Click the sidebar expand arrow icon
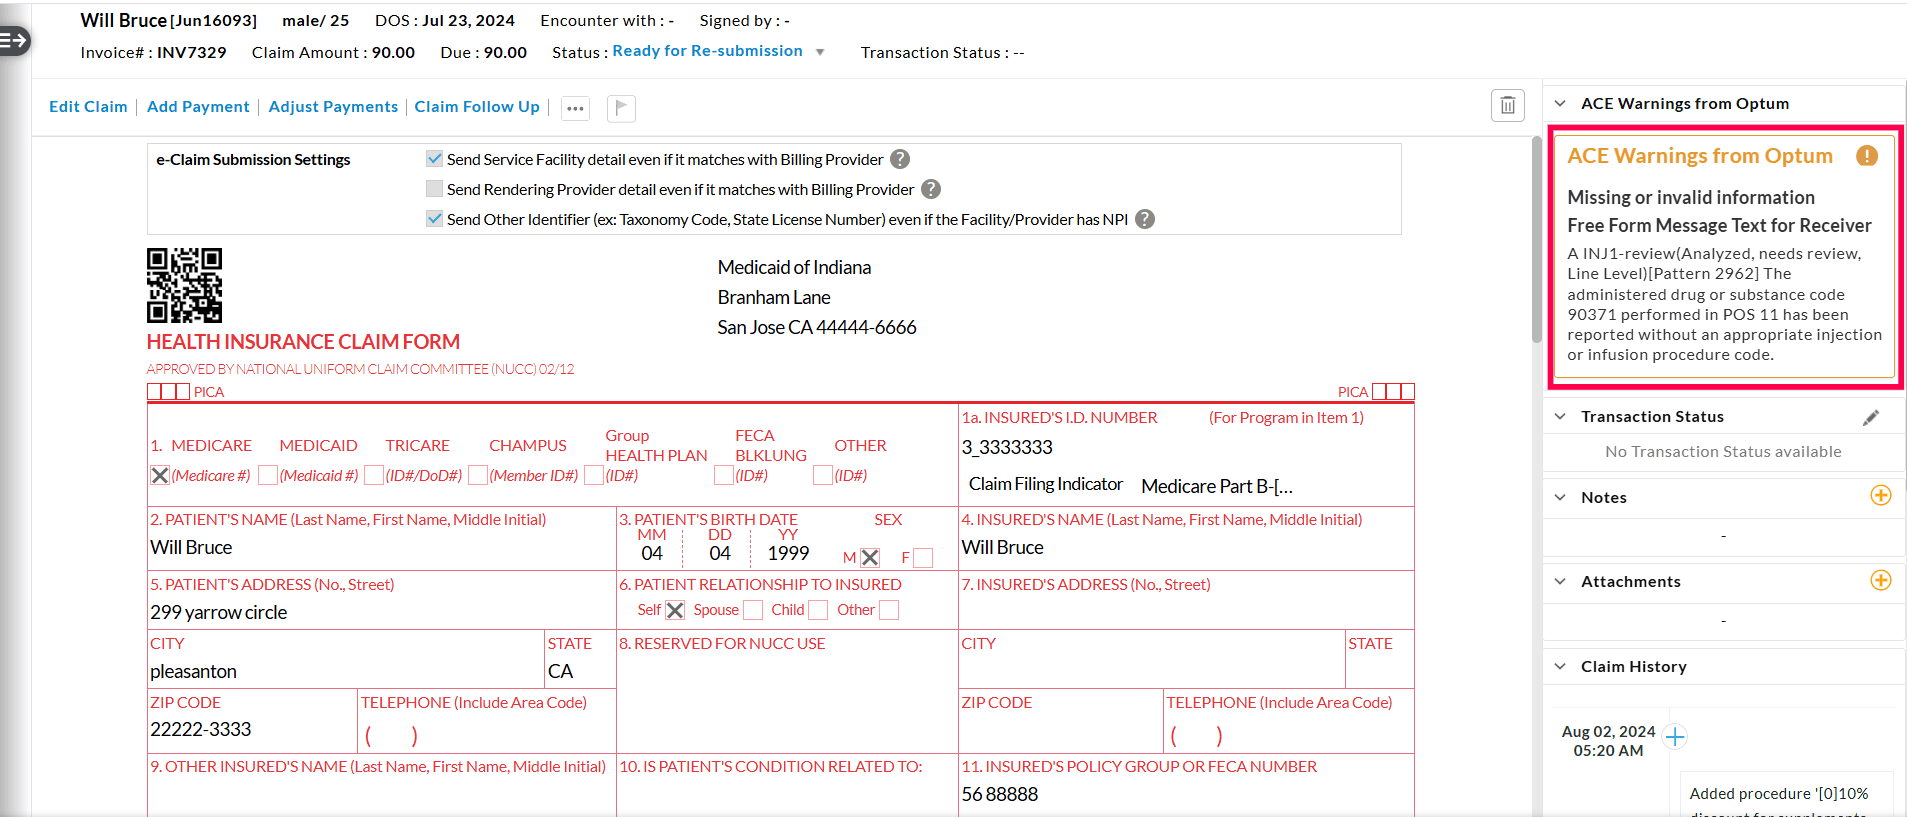1907x817 pixels. coord(15,41)
